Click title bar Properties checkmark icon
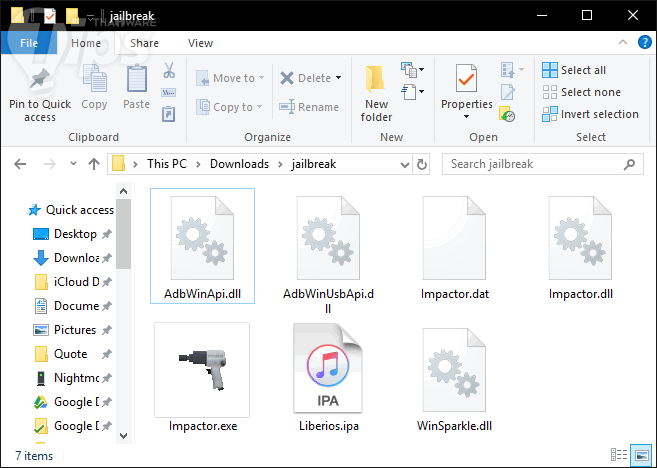Screen dimensions: 657x468 50,16
